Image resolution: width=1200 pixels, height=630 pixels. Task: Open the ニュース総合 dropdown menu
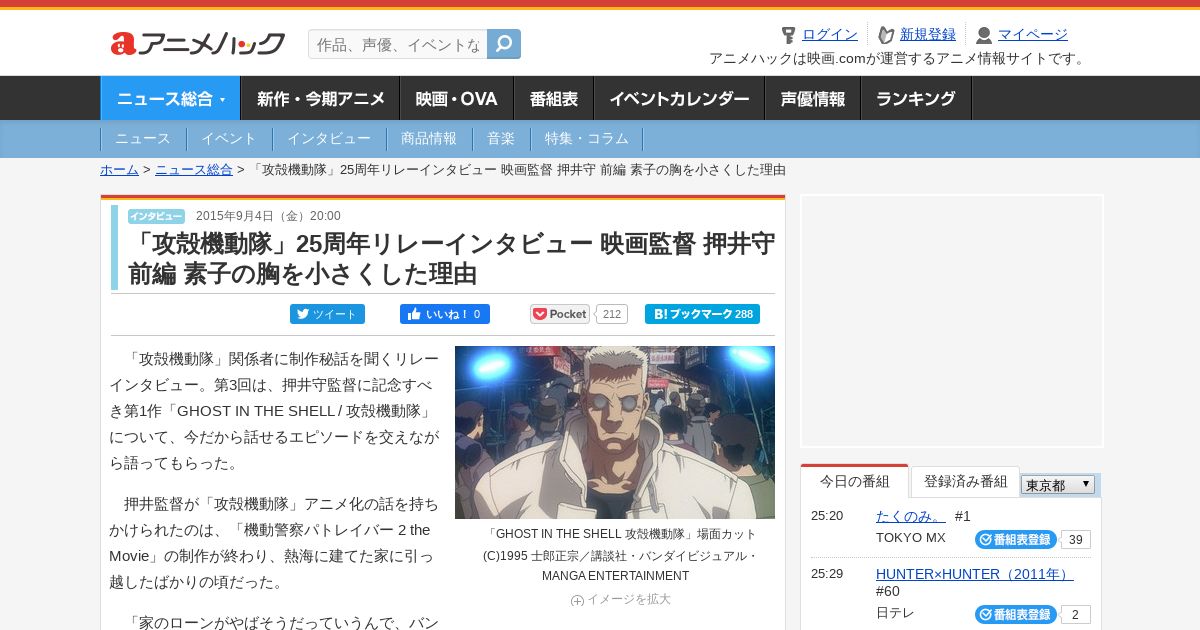170,98
